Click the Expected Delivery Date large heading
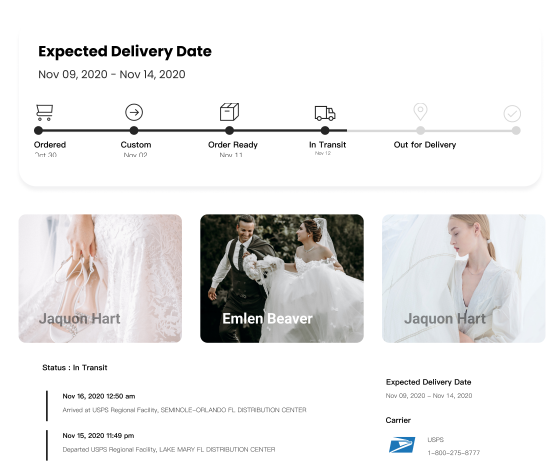560x474 pixels. 125,51
